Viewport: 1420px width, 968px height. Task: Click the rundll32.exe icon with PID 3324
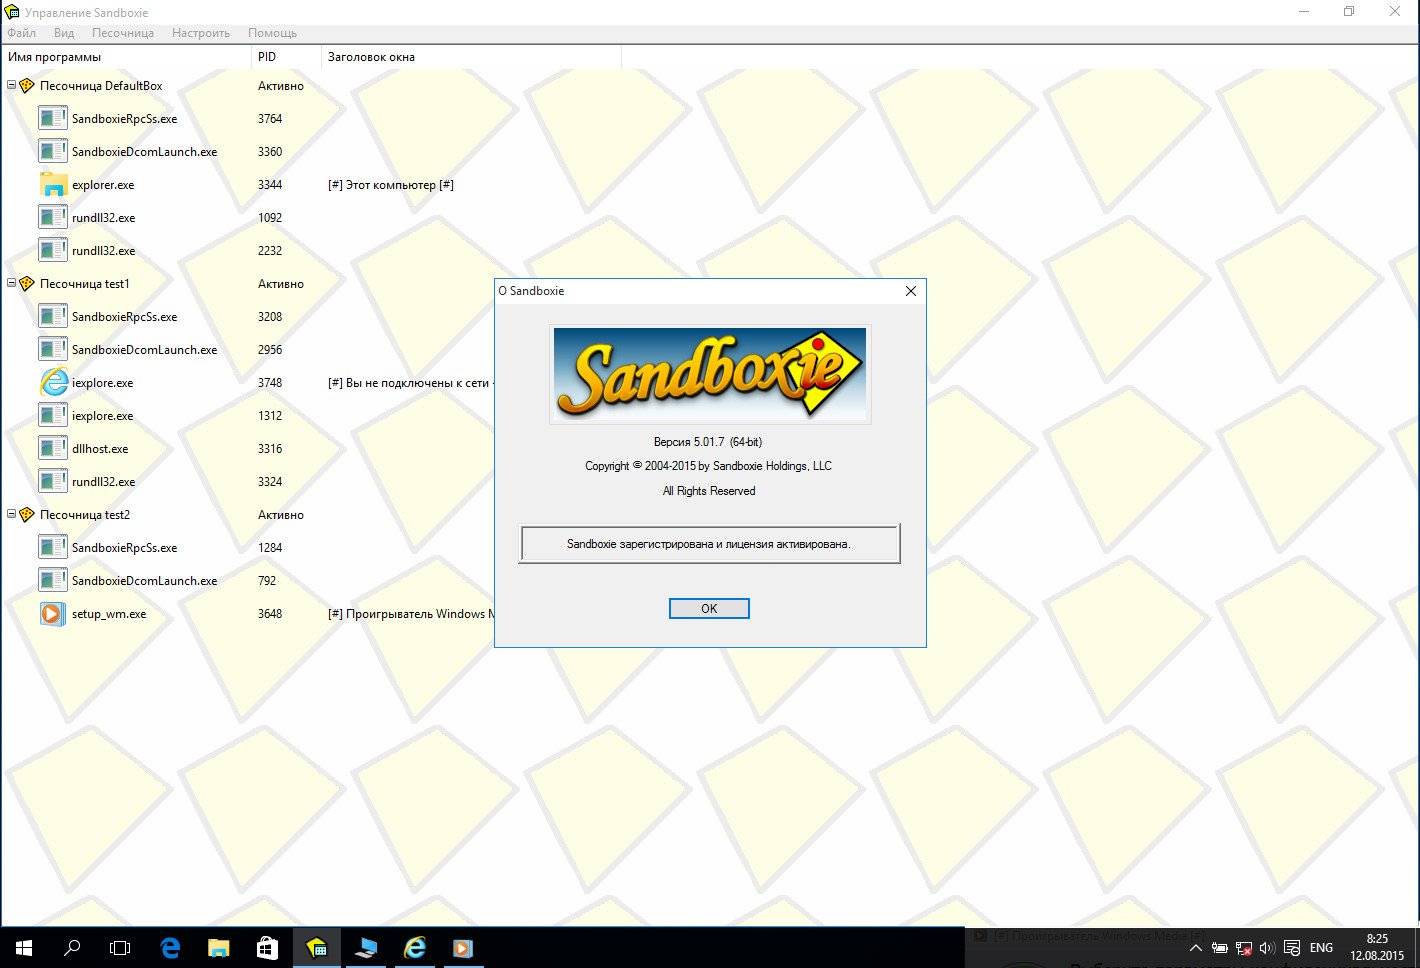coord(53,481)
